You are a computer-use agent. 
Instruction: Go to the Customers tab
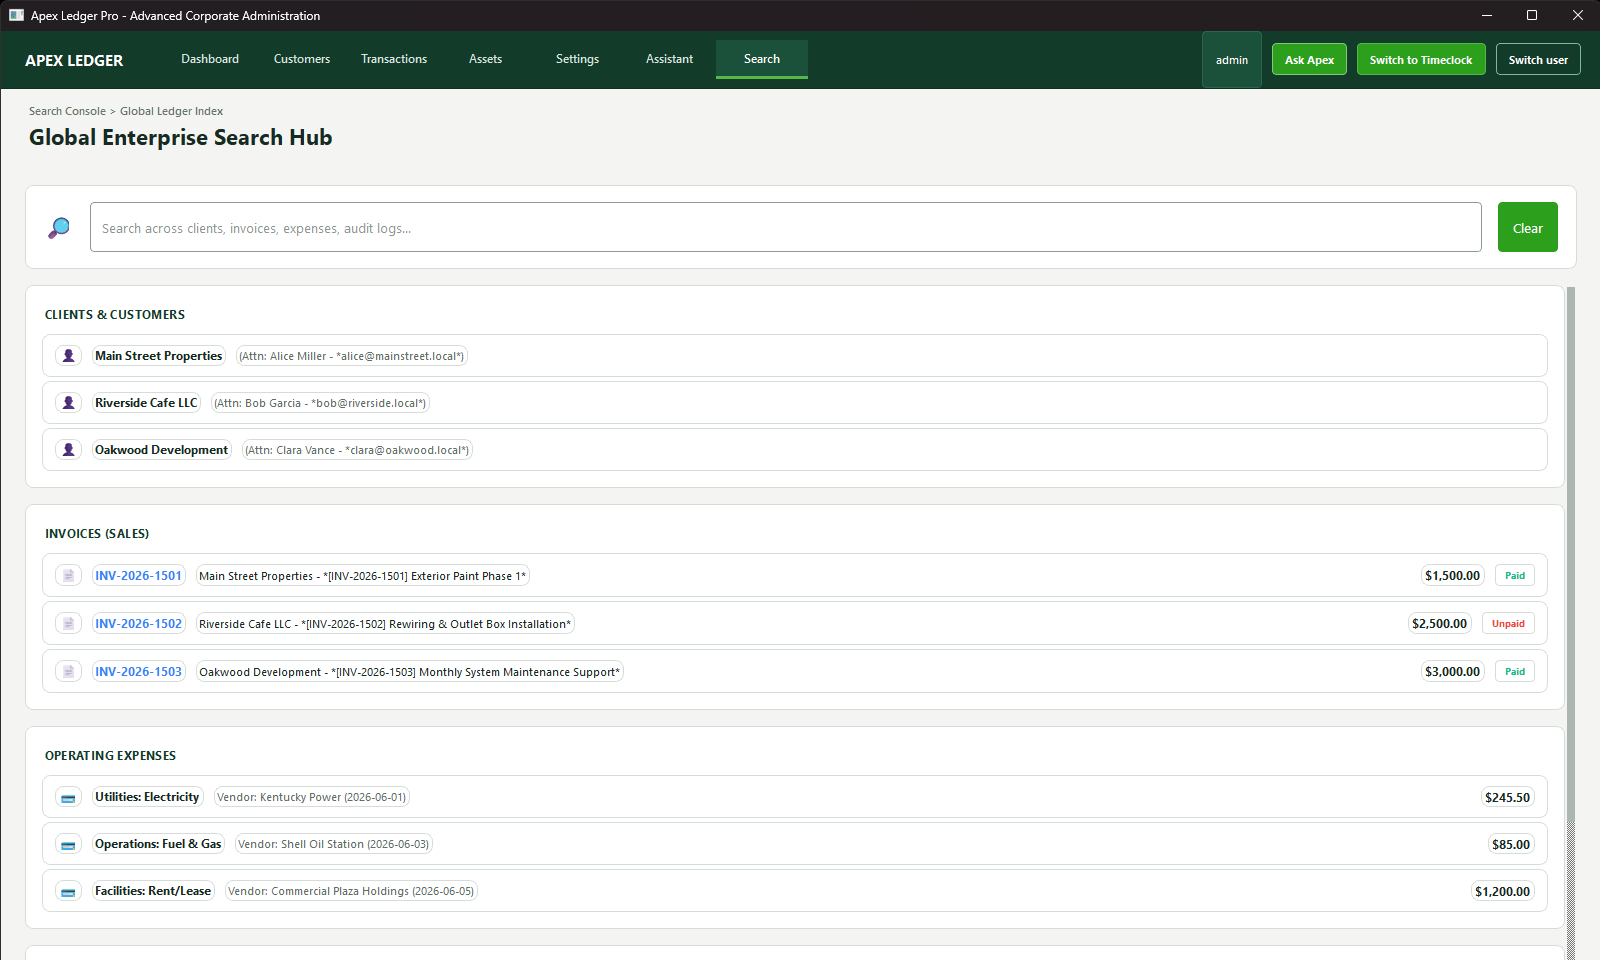(x=302, y=59)
